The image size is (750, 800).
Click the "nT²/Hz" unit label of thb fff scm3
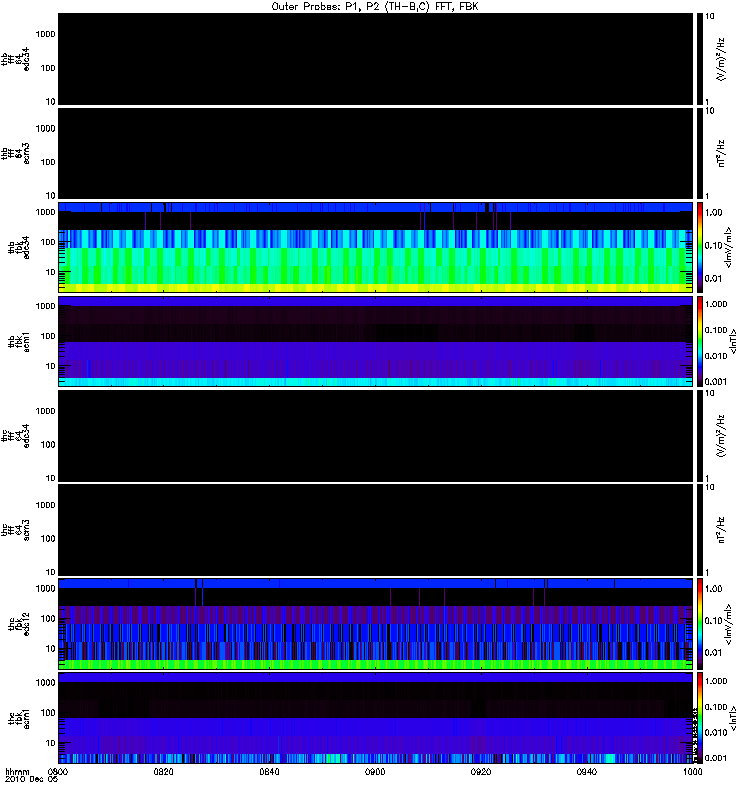721,154
